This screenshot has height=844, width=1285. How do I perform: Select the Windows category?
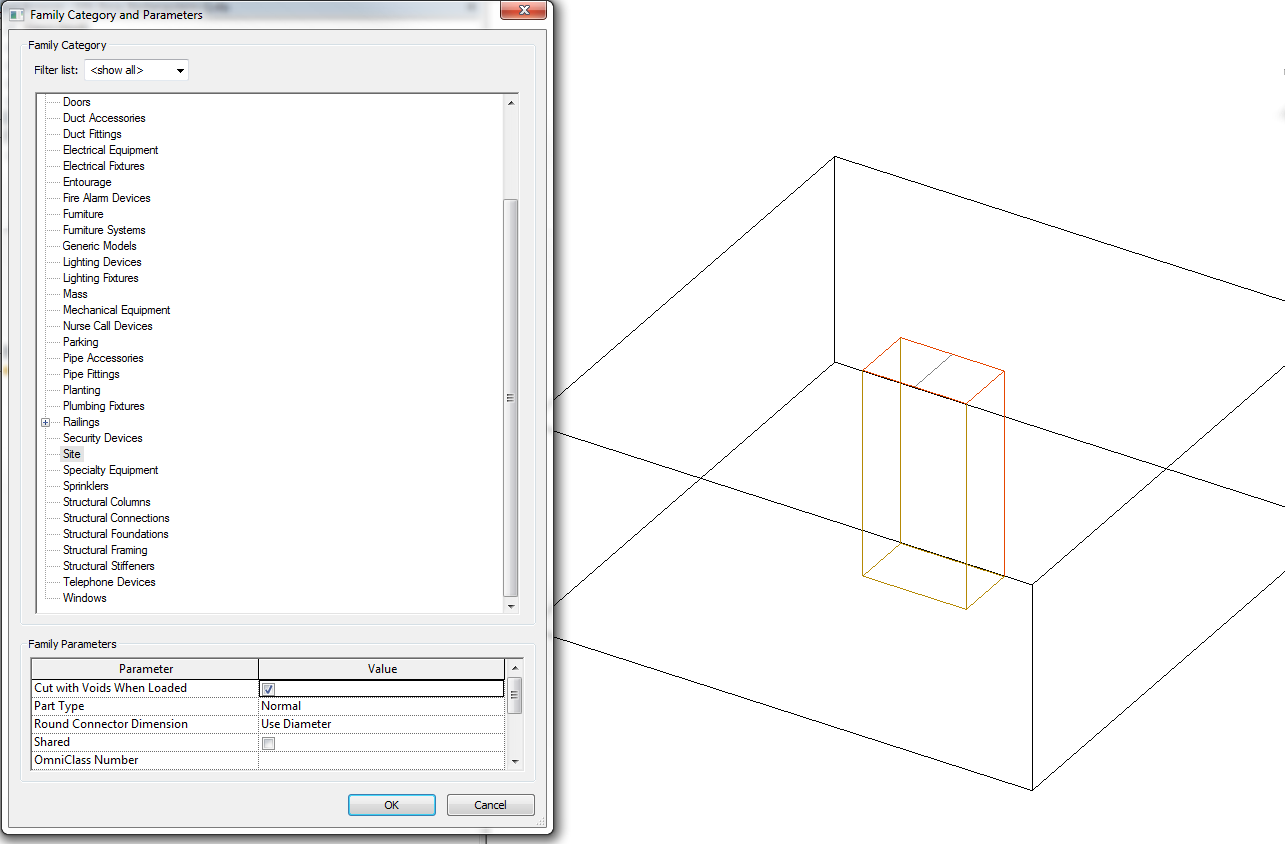click(x=85, y=598)
